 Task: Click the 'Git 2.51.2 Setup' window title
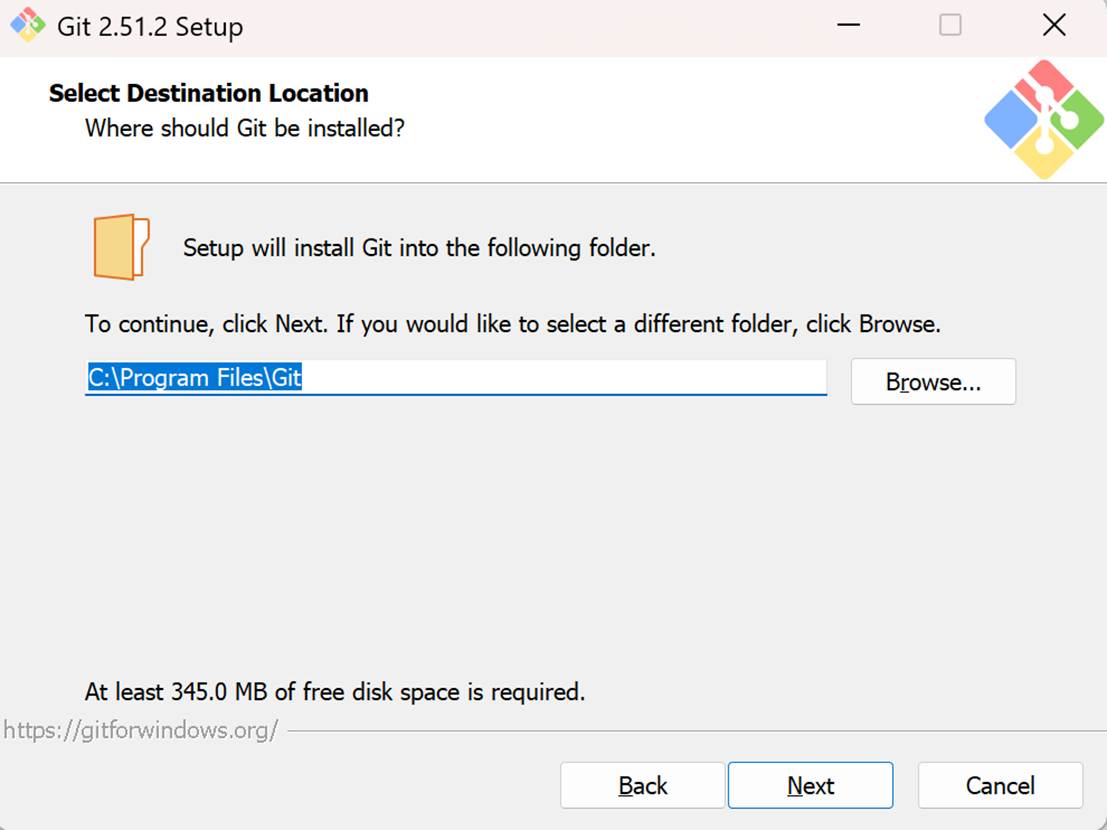coord(150,27)
